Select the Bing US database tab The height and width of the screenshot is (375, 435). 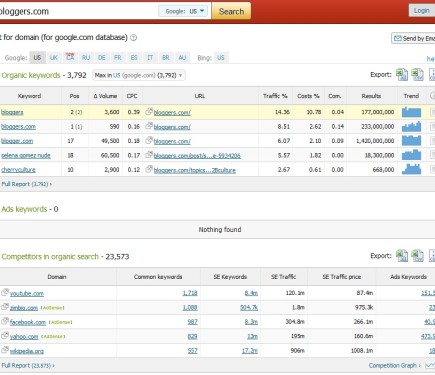tap(221, 58)
